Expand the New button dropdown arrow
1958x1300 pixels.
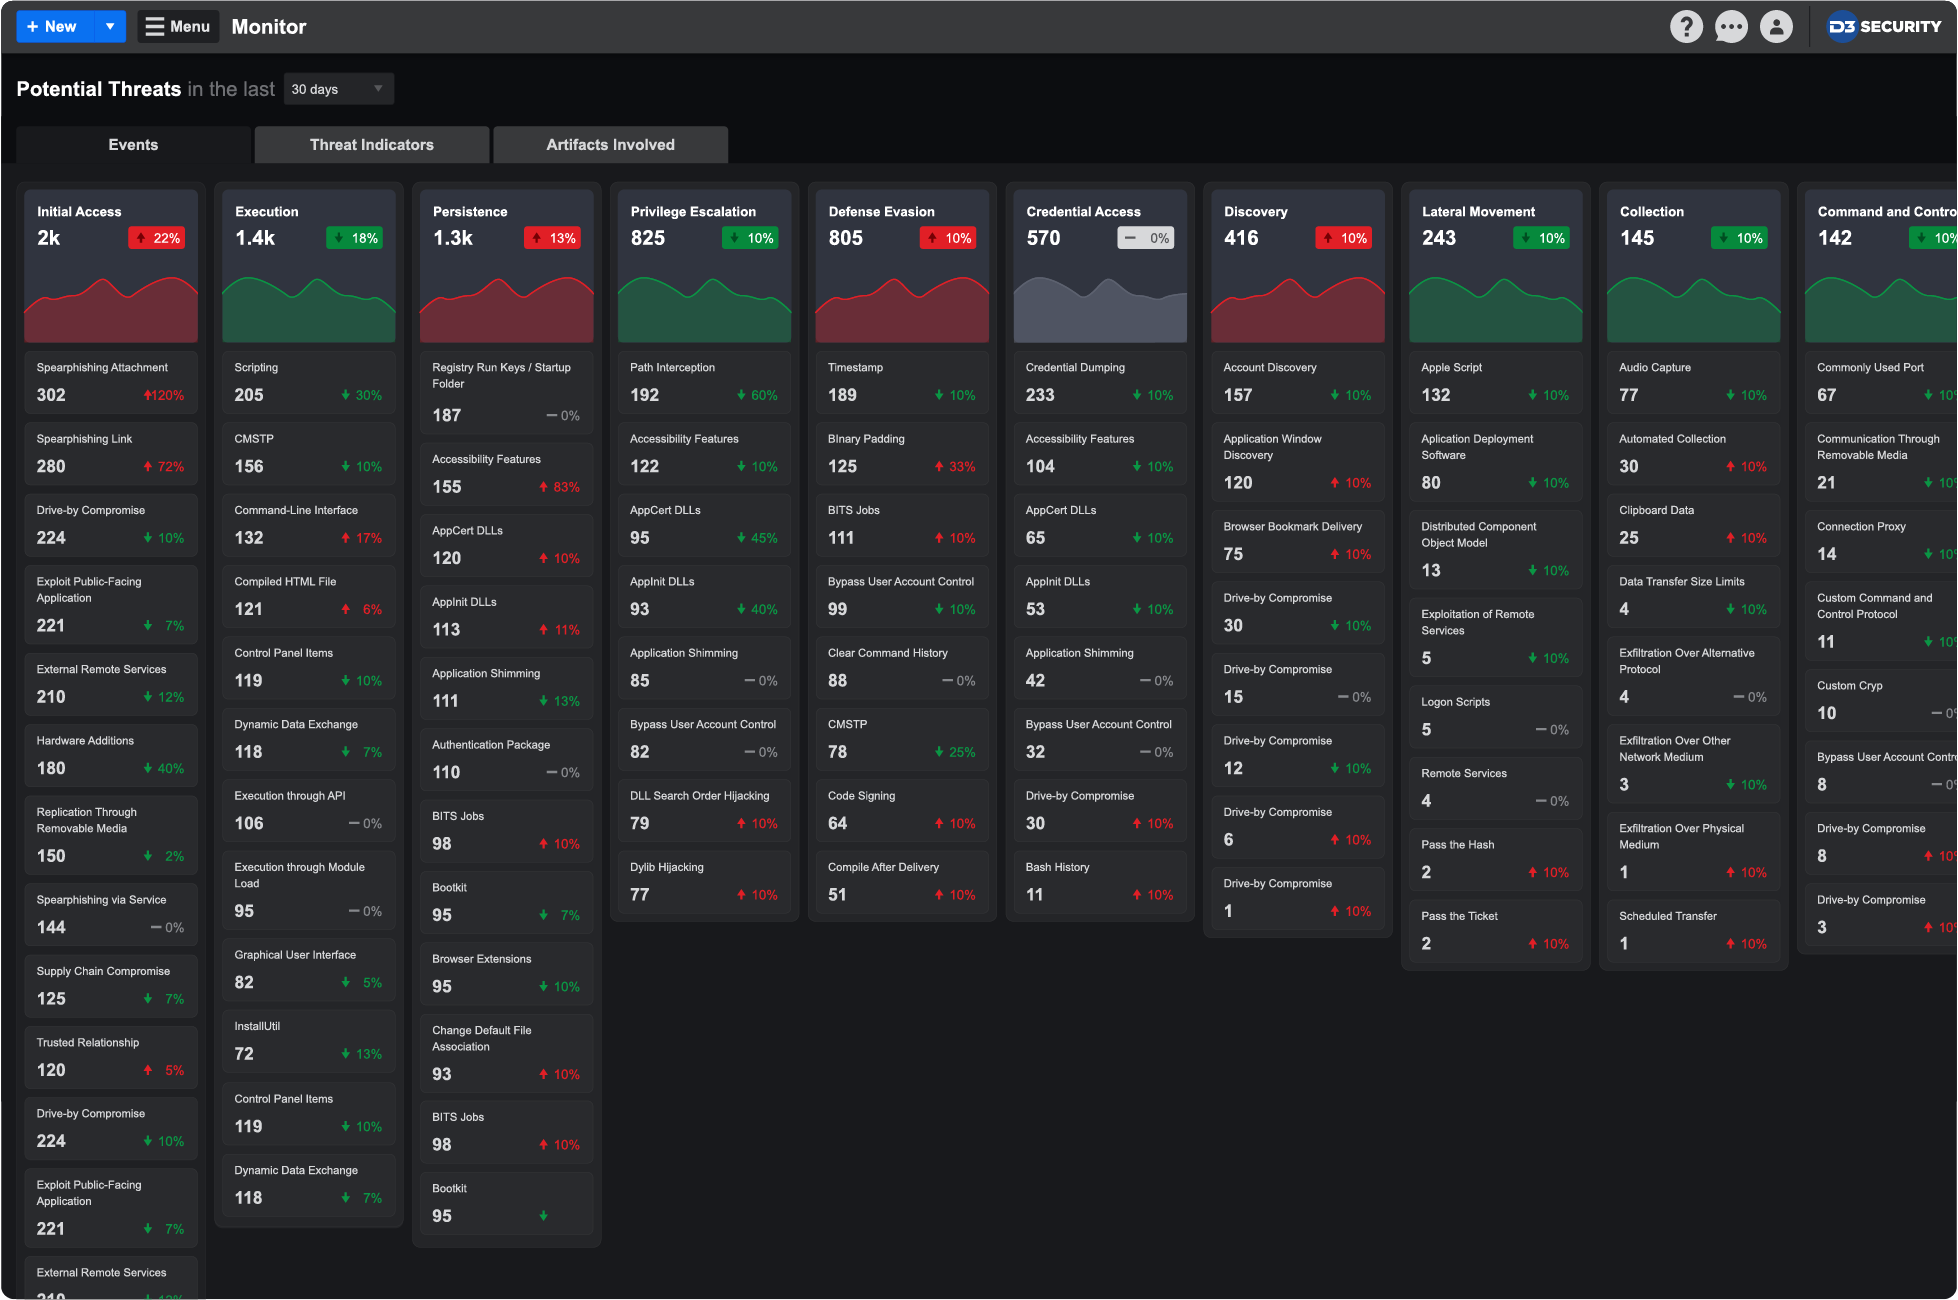pyautogui.click(x=110, y=27)
